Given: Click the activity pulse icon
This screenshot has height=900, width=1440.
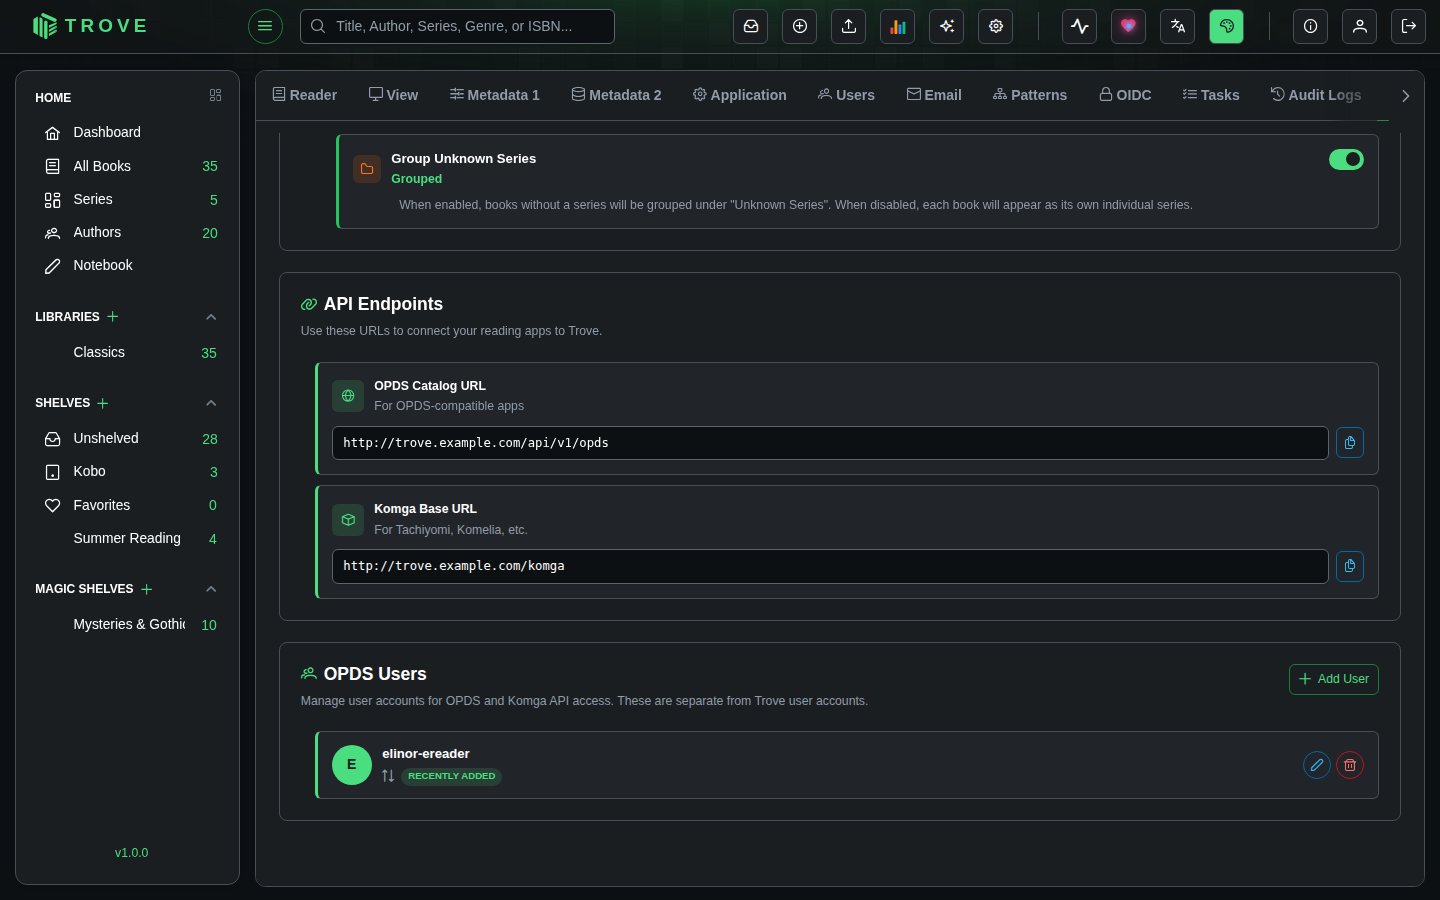Looking at the screenshot, I should [x=1080, y=26].
